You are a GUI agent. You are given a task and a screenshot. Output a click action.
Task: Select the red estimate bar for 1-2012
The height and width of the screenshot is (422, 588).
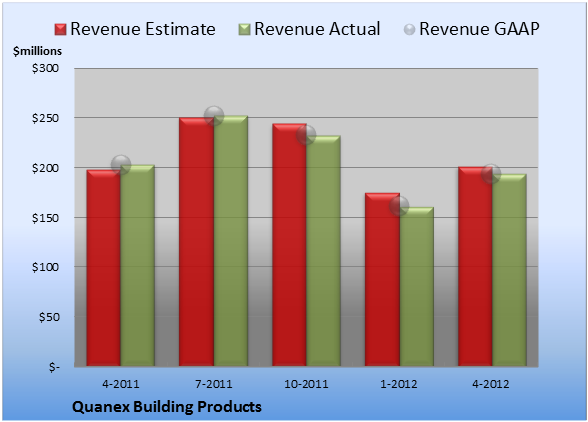point(382,279)
